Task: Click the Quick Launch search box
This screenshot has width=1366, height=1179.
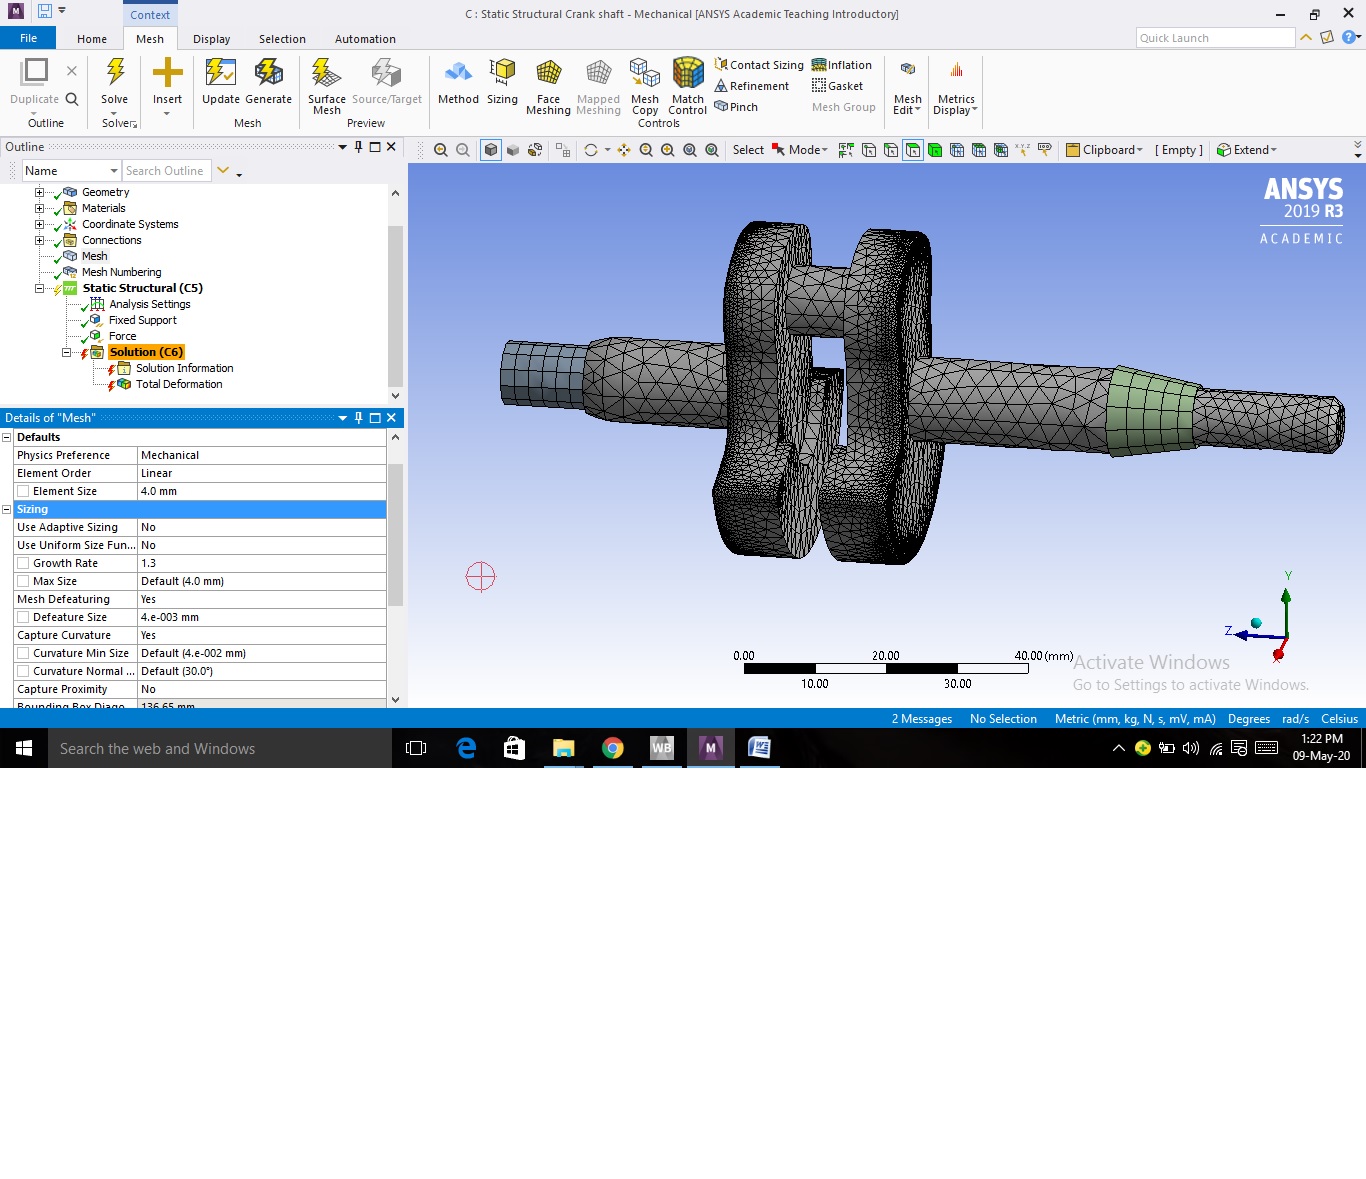Action: click(1215, 38)
